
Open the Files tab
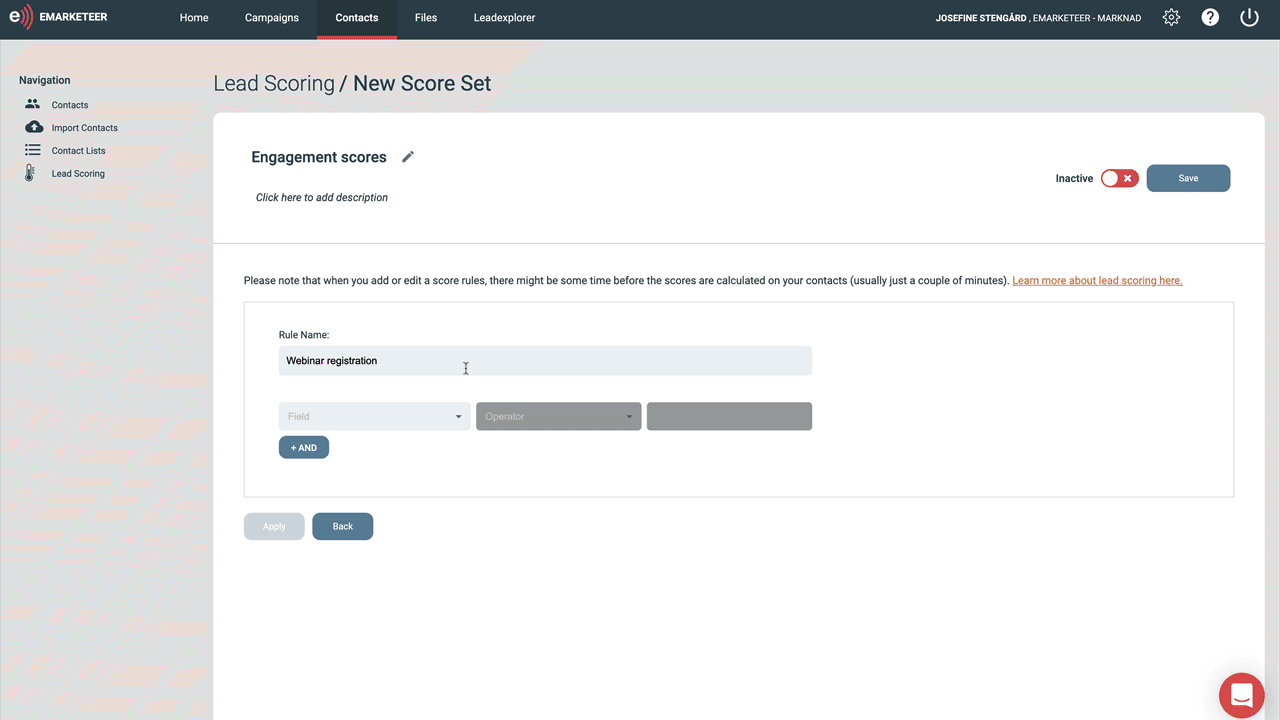pos(426,18)
